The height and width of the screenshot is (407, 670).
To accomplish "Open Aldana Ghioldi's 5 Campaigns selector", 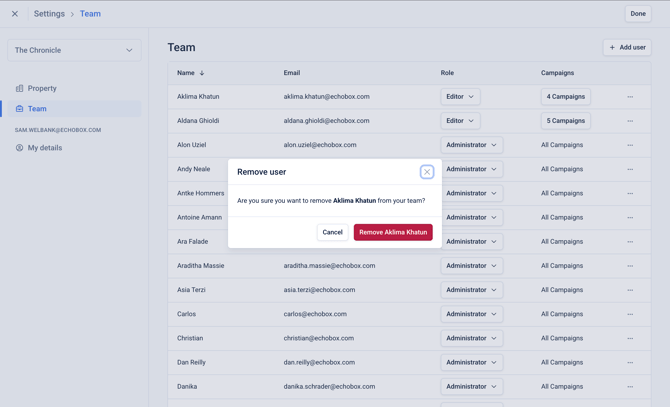I will tap(565, 121).
